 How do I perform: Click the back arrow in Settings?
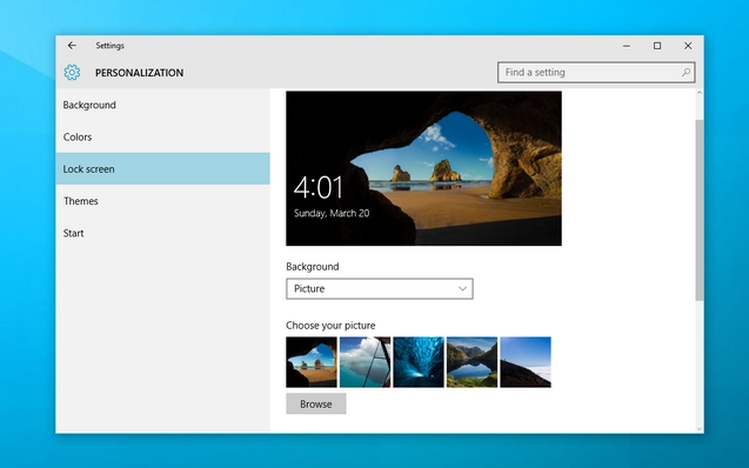click(x=72, y=45)
